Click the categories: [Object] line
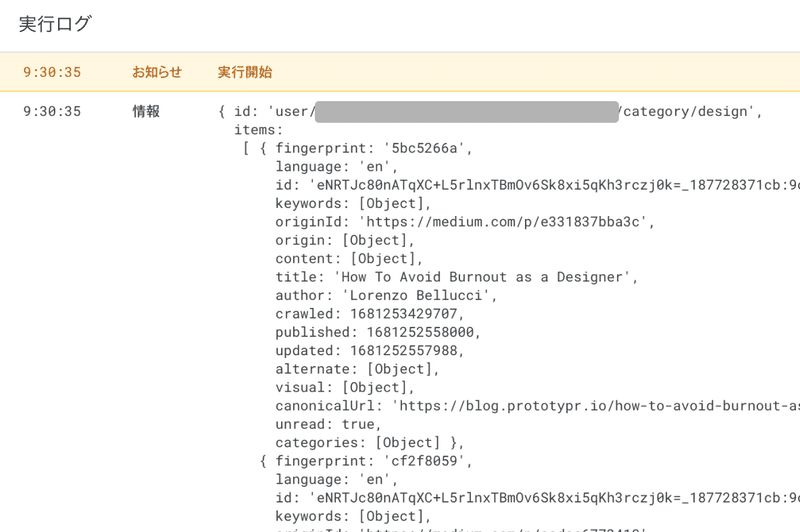This screenshot has height=532, width=800. (369, 442)
